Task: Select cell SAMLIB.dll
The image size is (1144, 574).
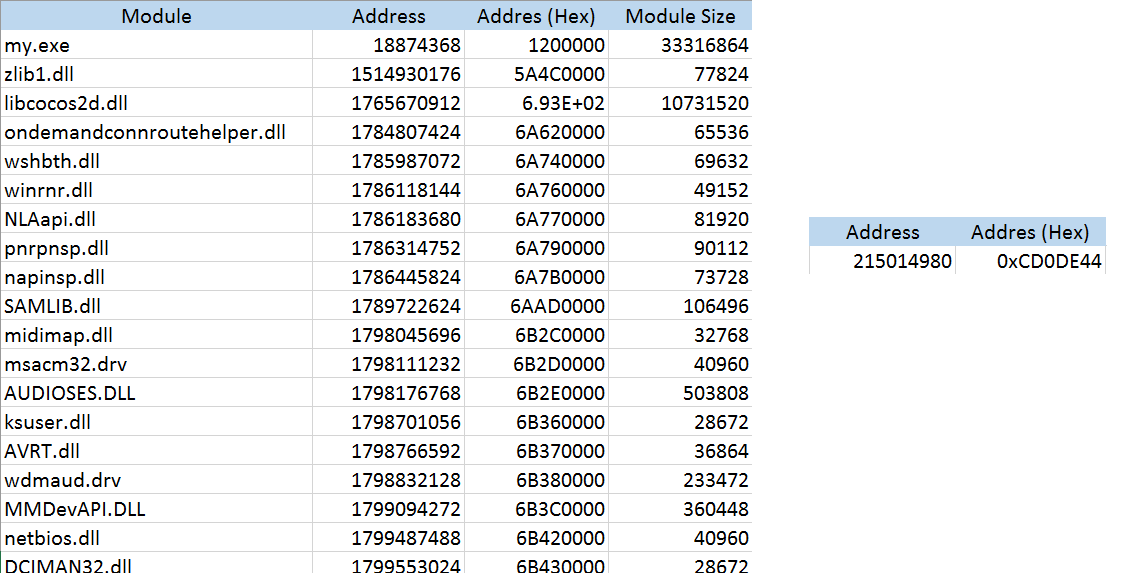Action: 156,306
